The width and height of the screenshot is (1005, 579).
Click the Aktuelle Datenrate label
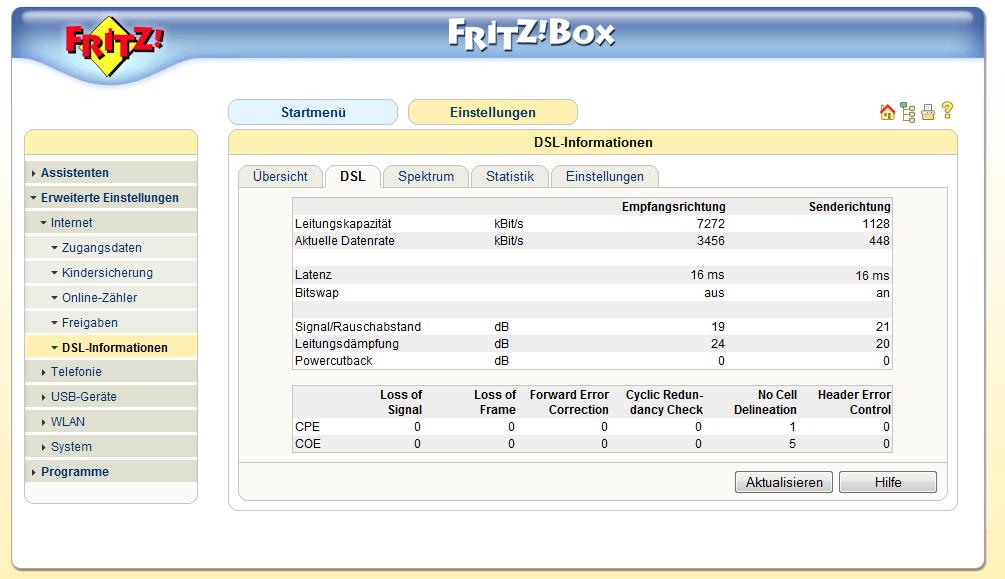(345, 241)
